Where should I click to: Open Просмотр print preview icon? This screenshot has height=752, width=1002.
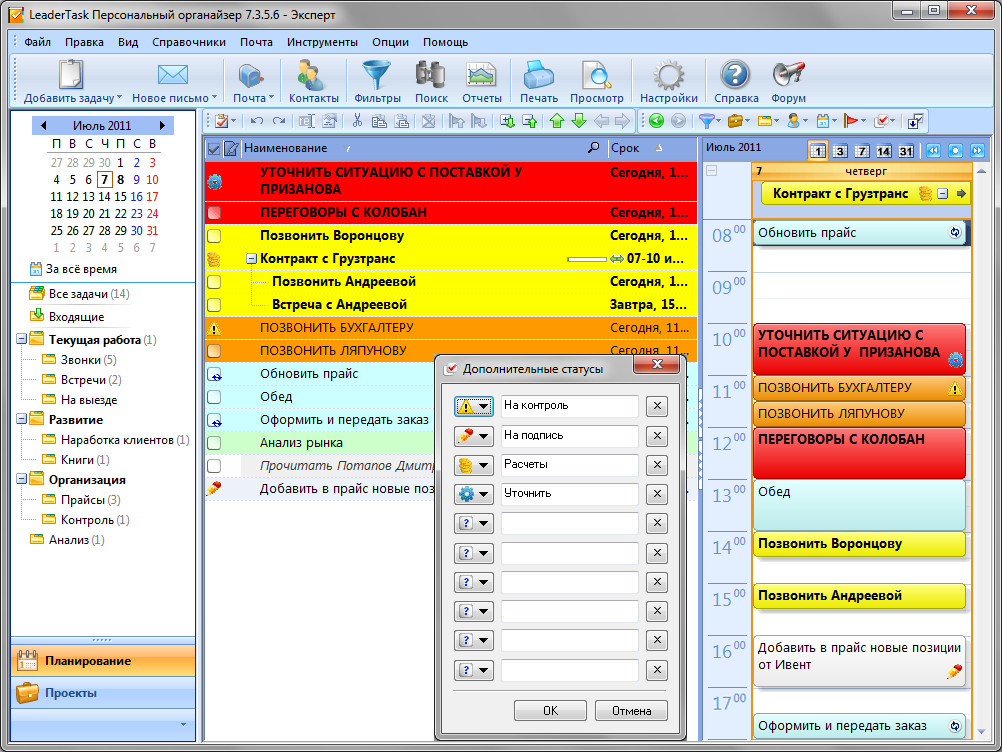[x=596, y=75]
